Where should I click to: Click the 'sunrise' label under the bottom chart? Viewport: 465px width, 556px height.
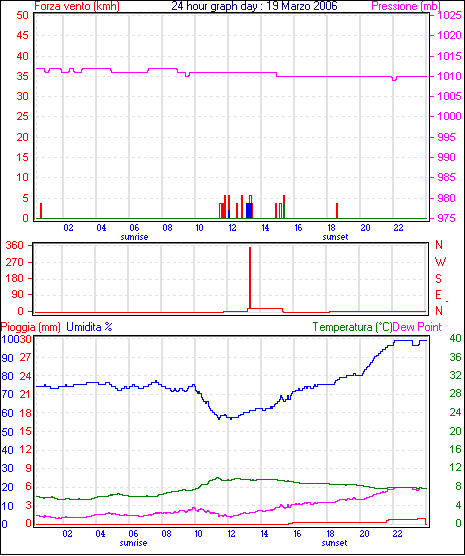tap(133, 543)
